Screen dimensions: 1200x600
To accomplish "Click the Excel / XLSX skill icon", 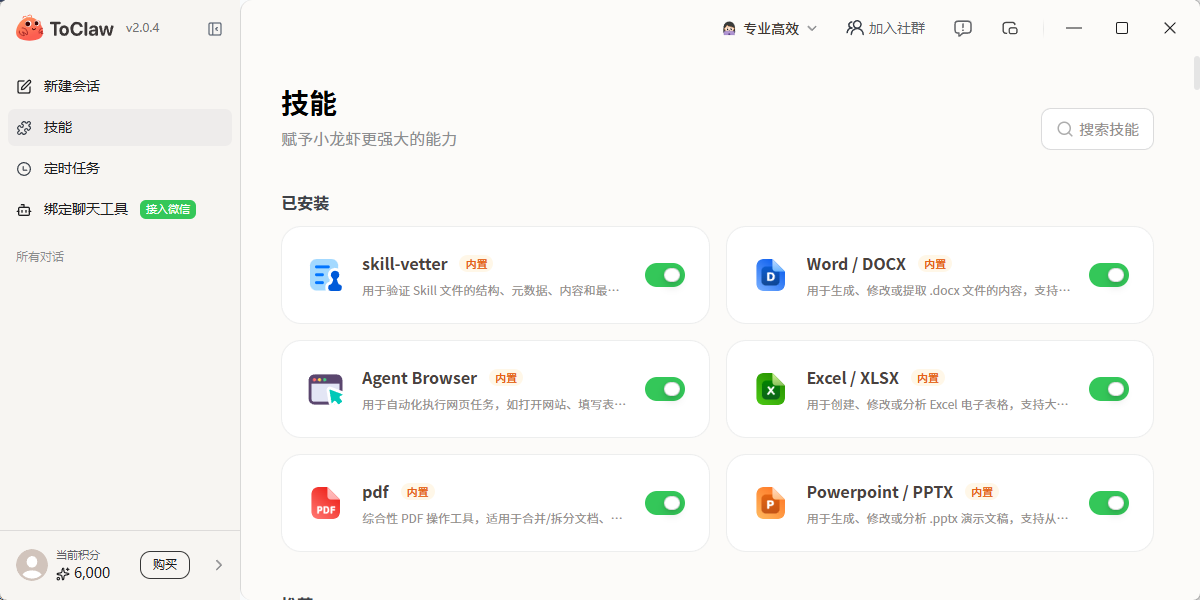I will (770, 389).
